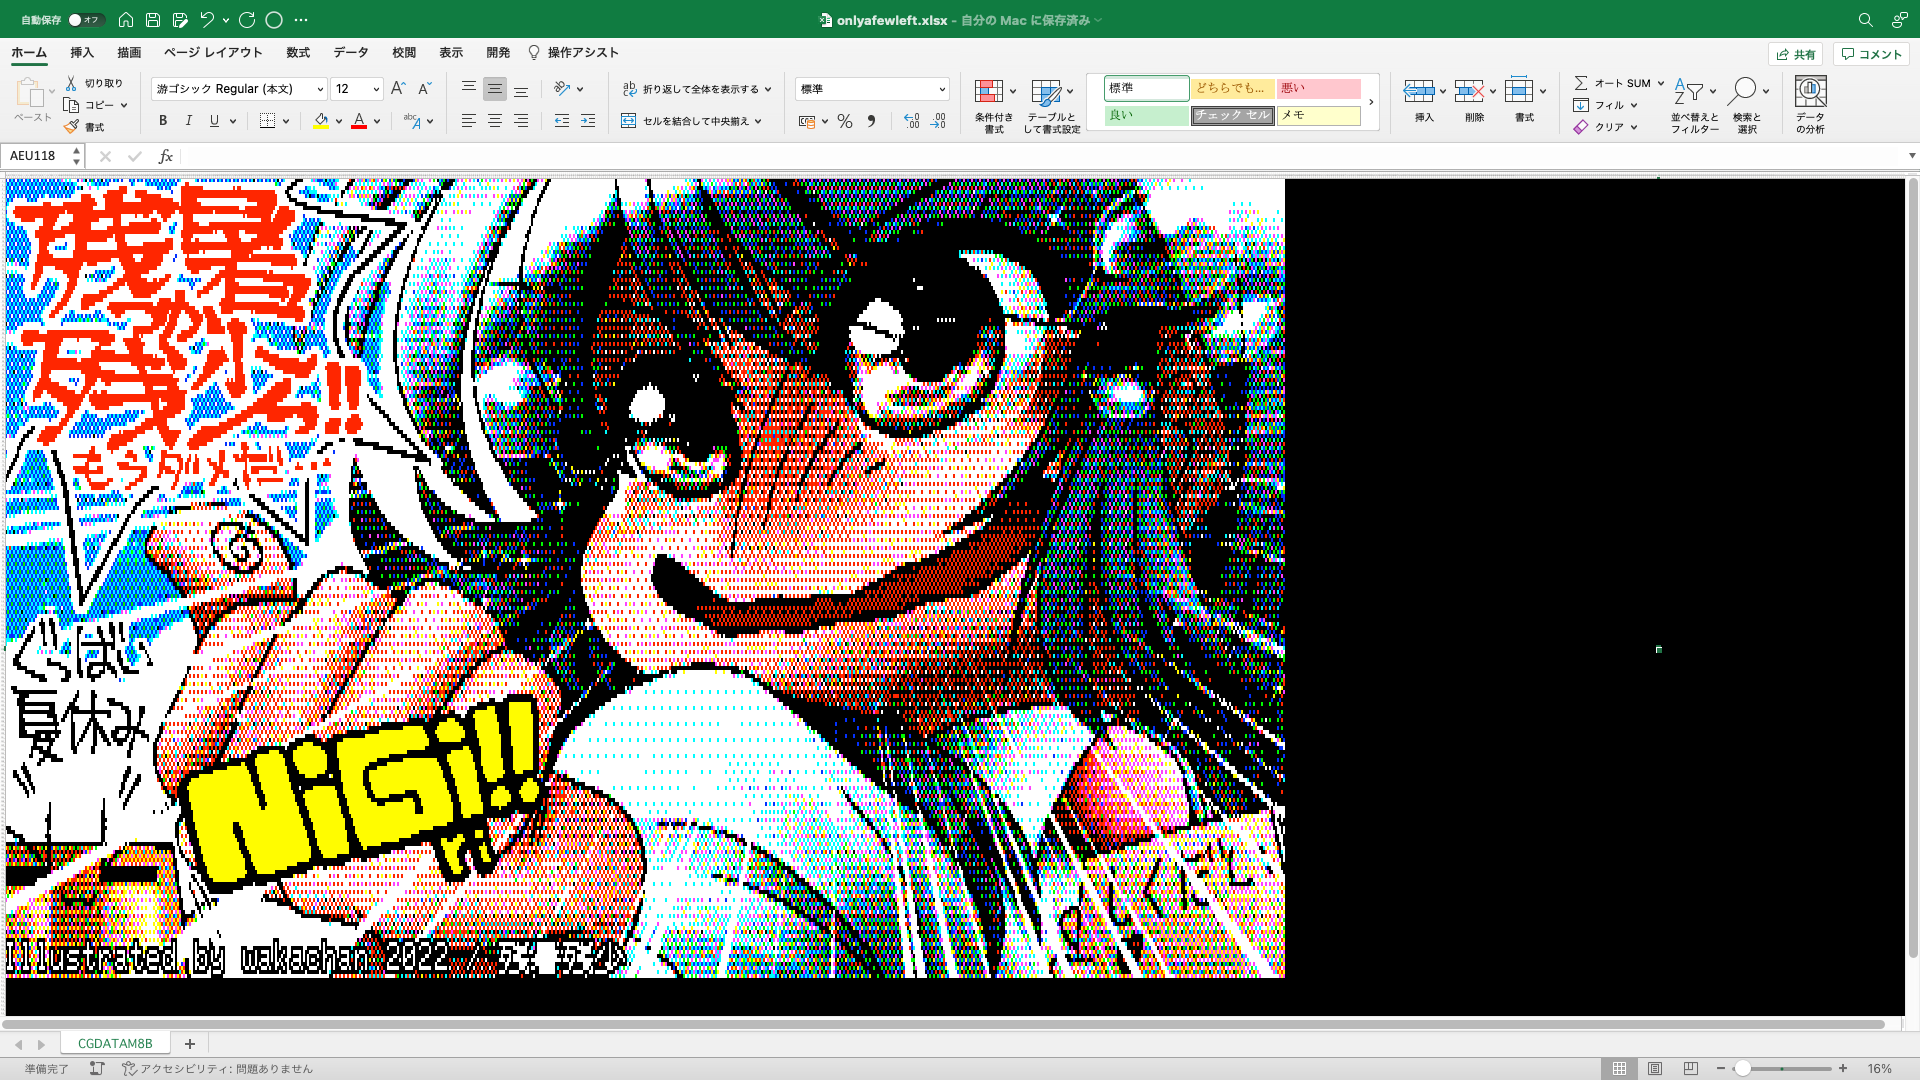Click the Delete cells icon

pos(1469,91)
